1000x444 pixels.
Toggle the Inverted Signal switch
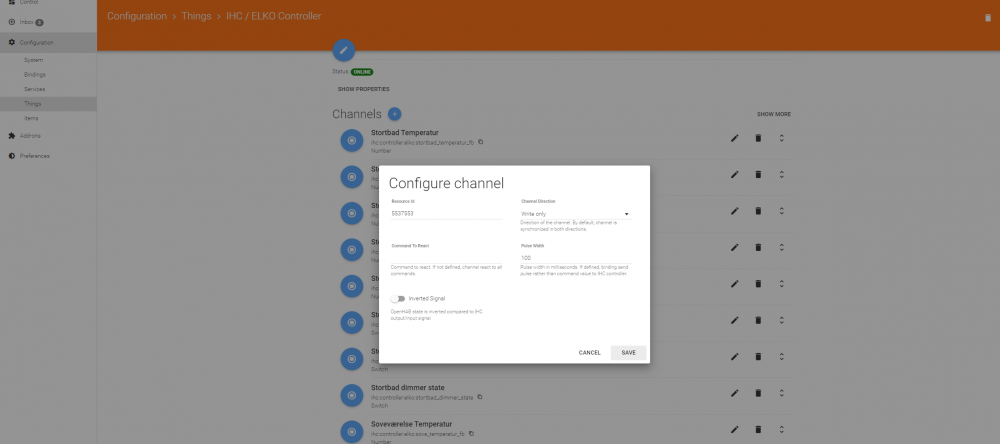(398, 298)
